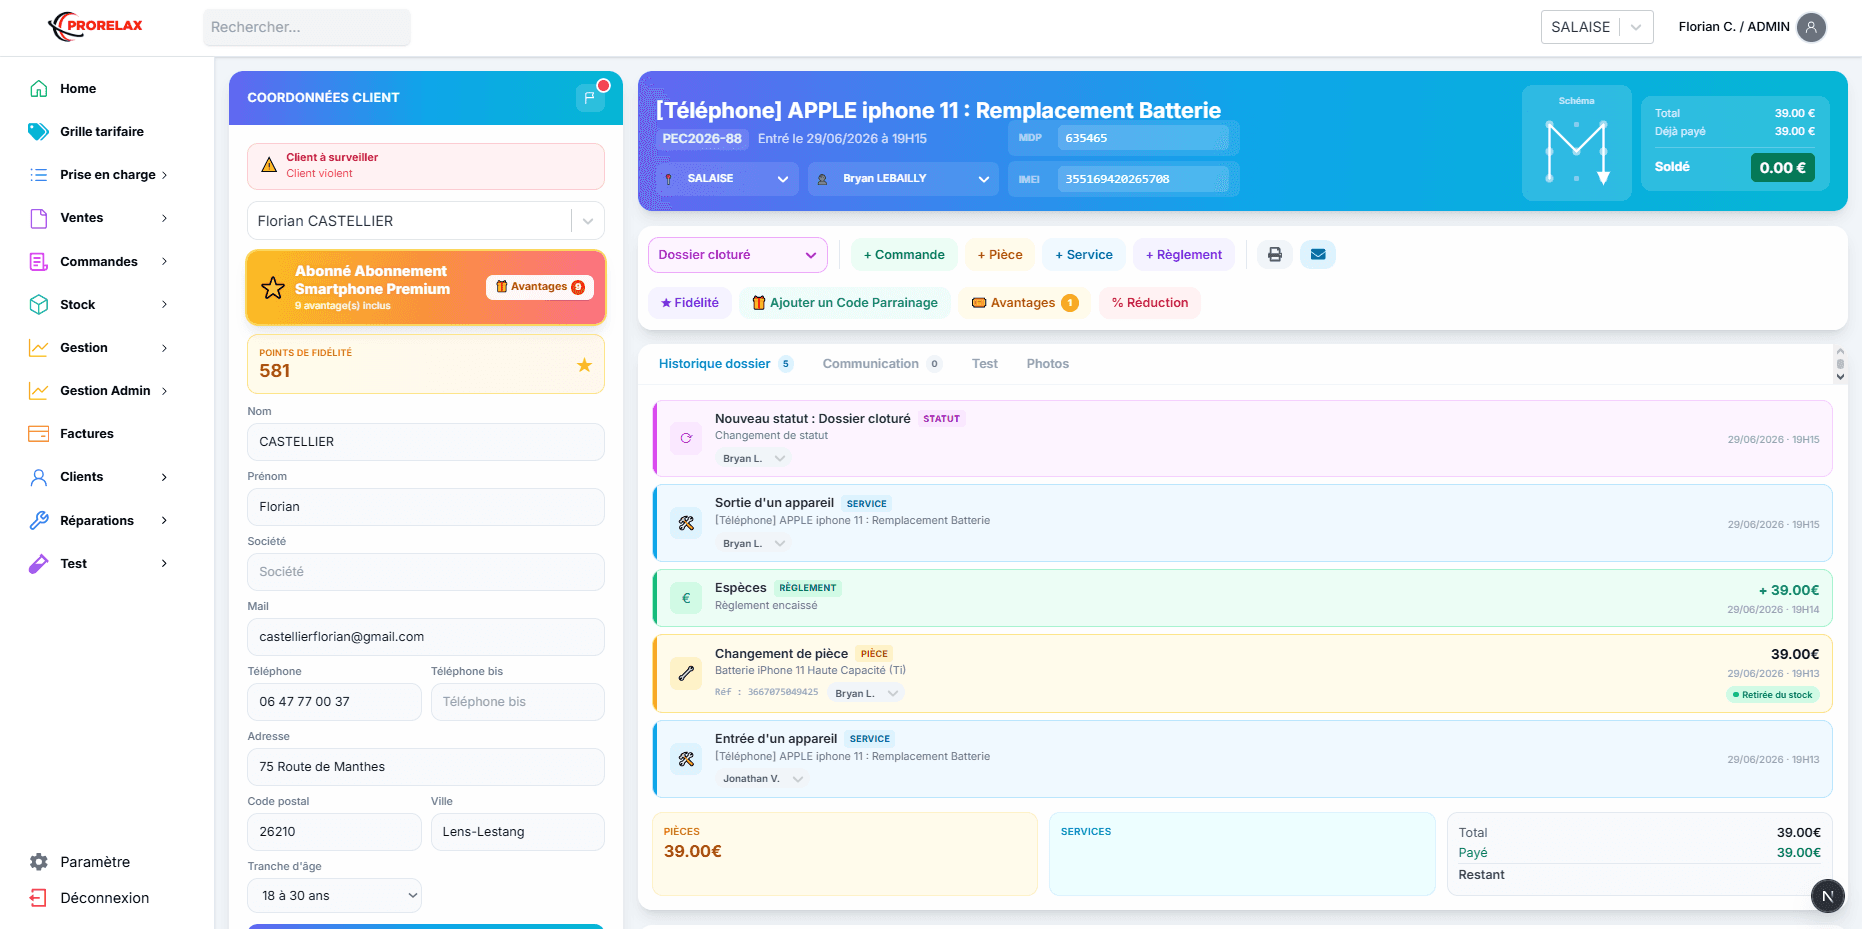
Task: Click the wrench icon on Changement de pièce
Action: [686, 674]
